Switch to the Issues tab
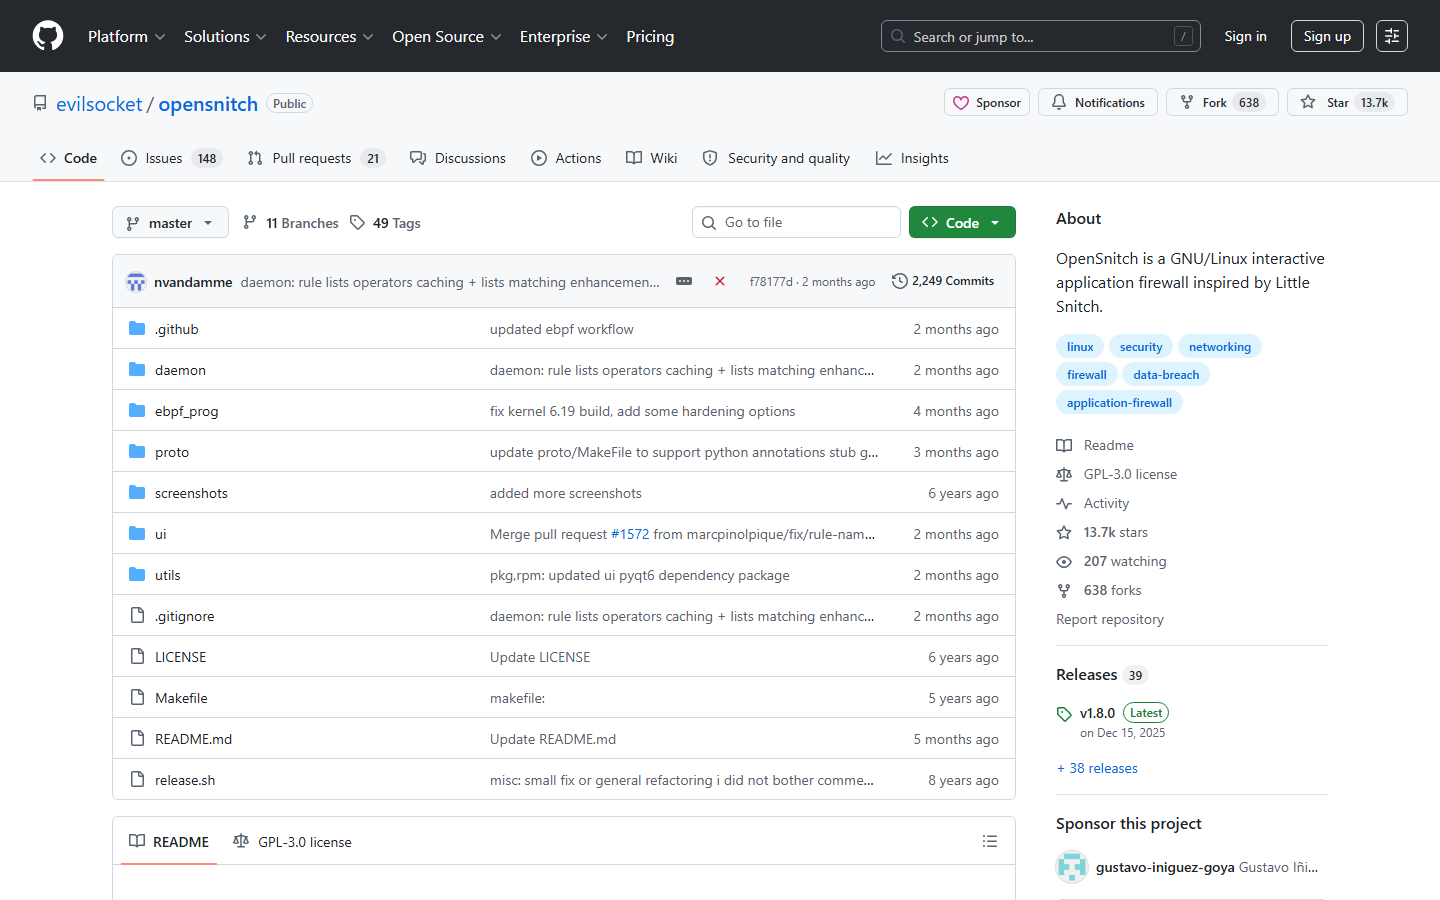 171,158
